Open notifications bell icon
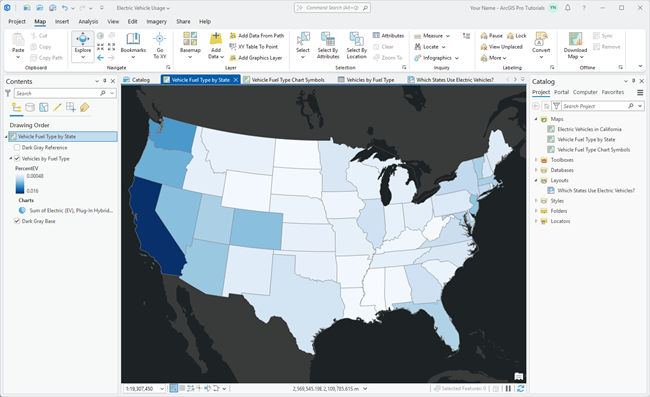 568,8
